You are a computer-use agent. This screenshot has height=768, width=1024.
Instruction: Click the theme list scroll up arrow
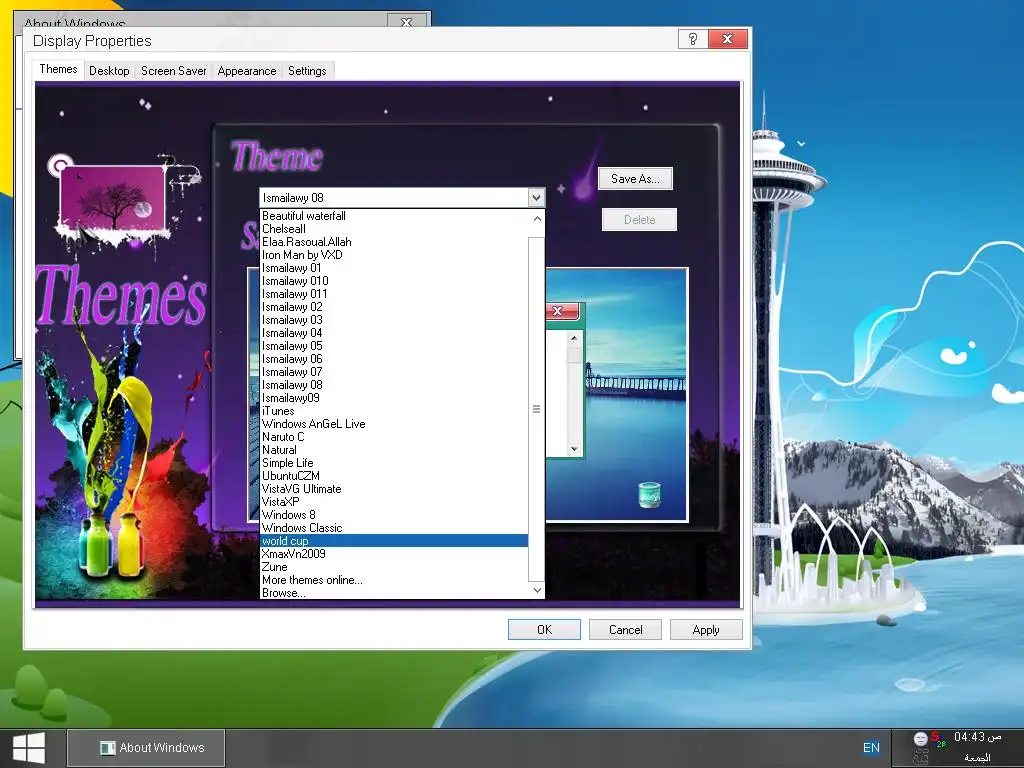click(x=537, y=219)
